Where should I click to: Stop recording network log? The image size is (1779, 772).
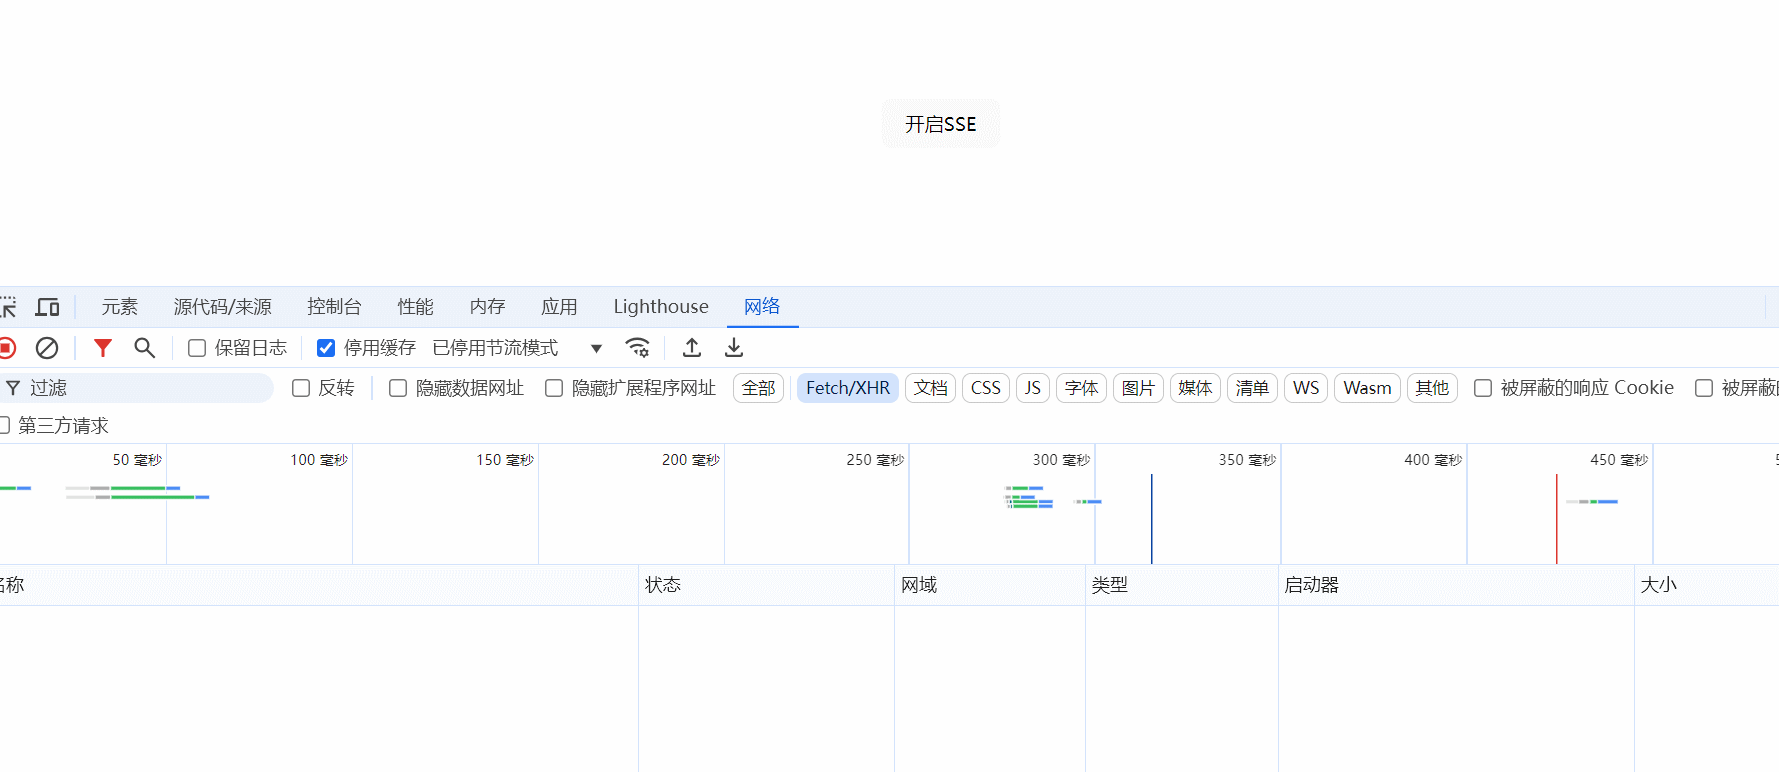[6, 348]
